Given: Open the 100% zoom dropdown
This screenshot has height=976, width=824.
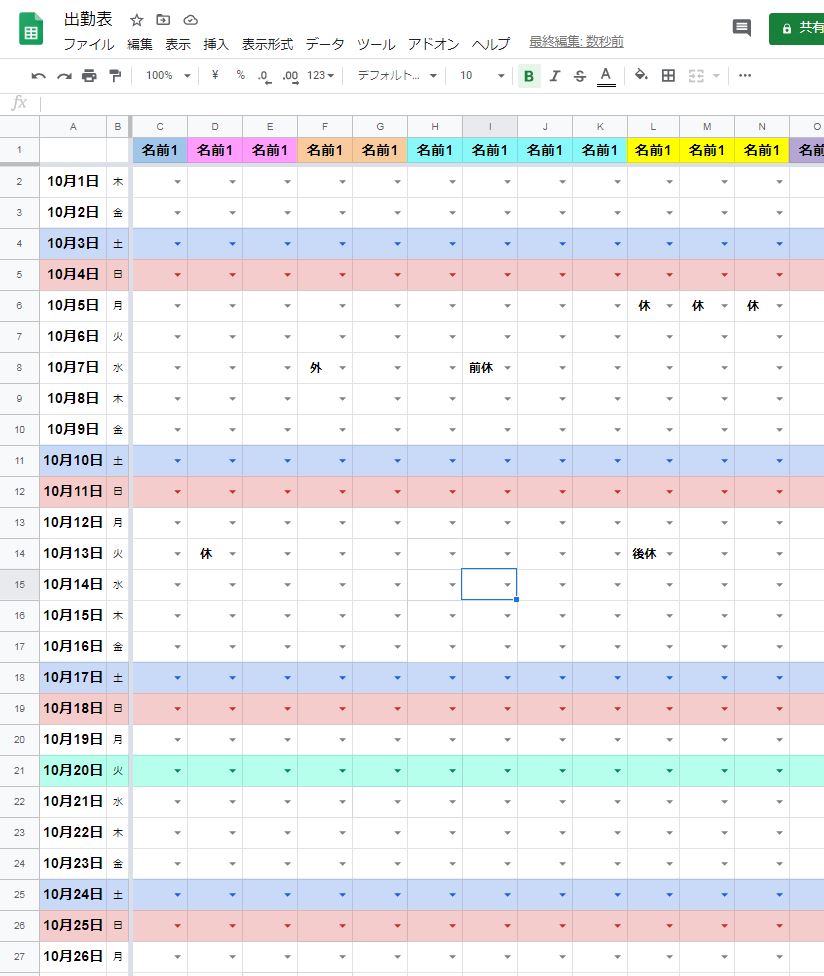Looking at the screenshot, I should (x=166, y=75).
